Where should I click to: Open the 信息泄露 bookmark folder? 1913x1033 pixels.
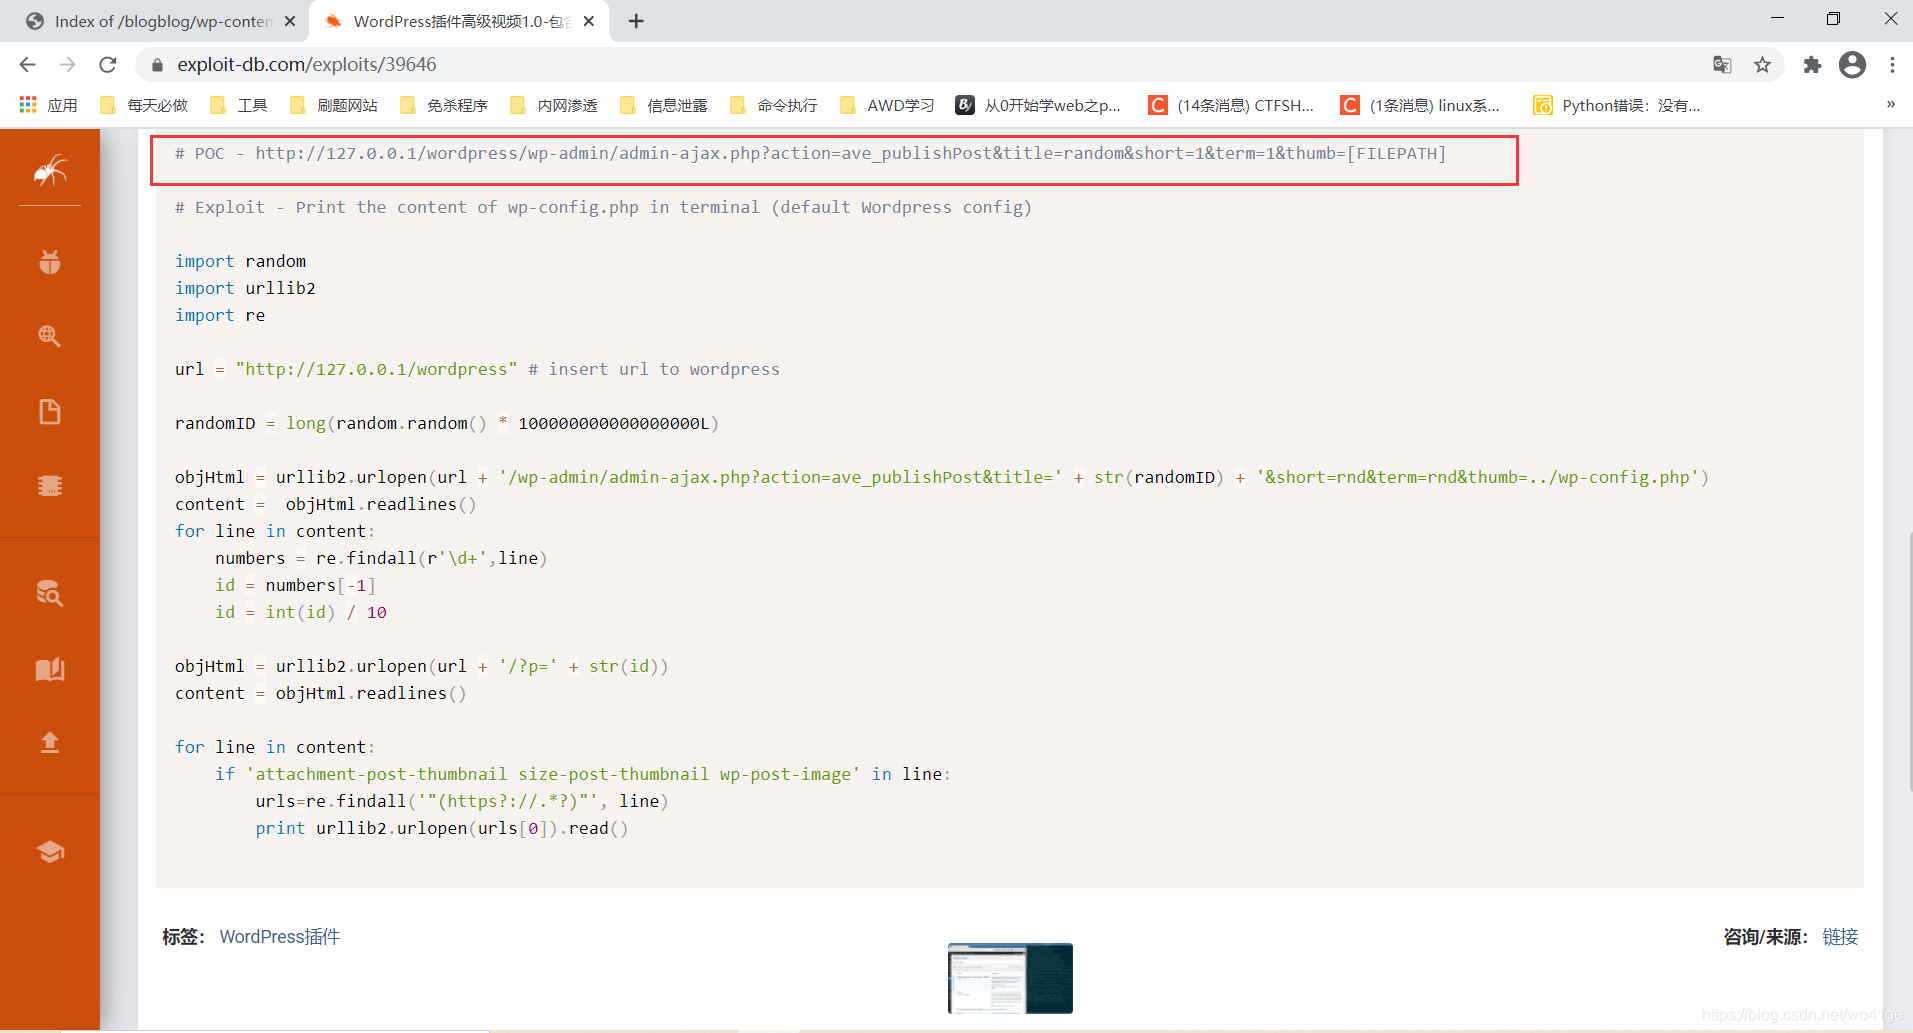pyautogui.click(x=663, y=105)
